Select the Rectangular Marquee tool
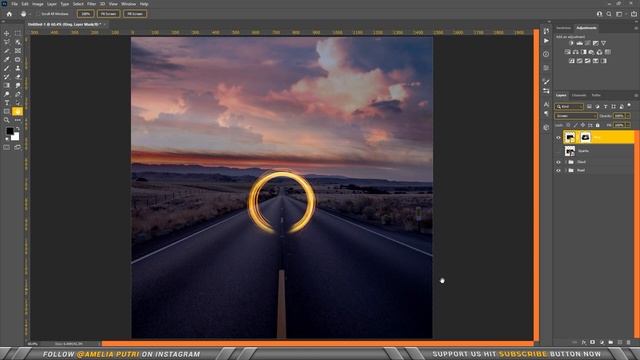 18,33
